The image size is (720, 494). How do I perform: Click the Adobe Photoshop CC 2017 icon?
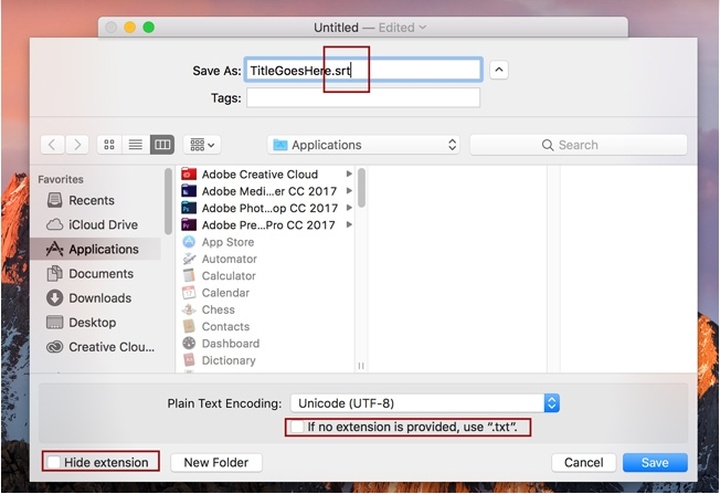click(x=189, y=208)
